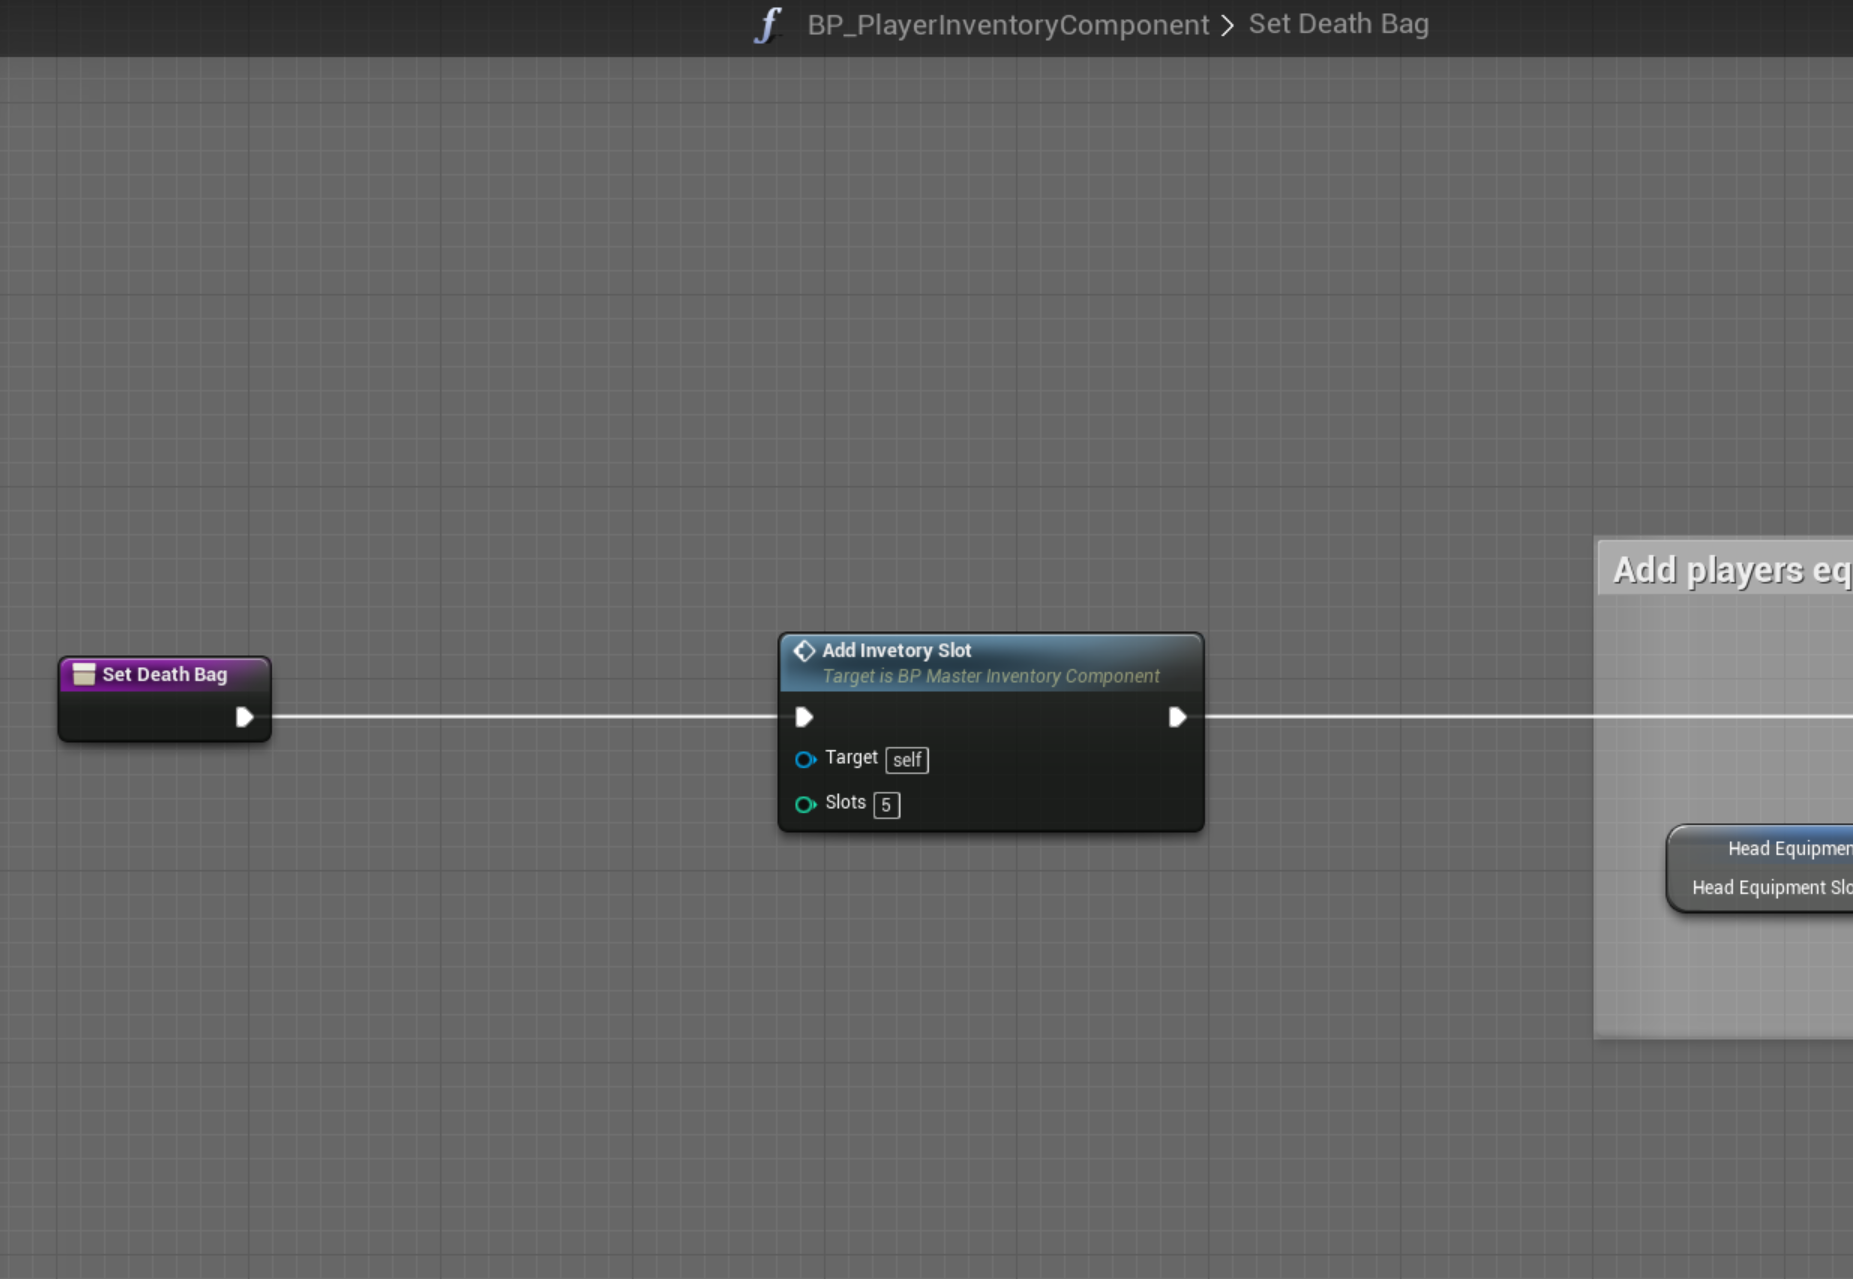This screenshot has height=1279, width=1853.
Task: Click the Set Death Bag output exec pin
Action: (244, 717)
